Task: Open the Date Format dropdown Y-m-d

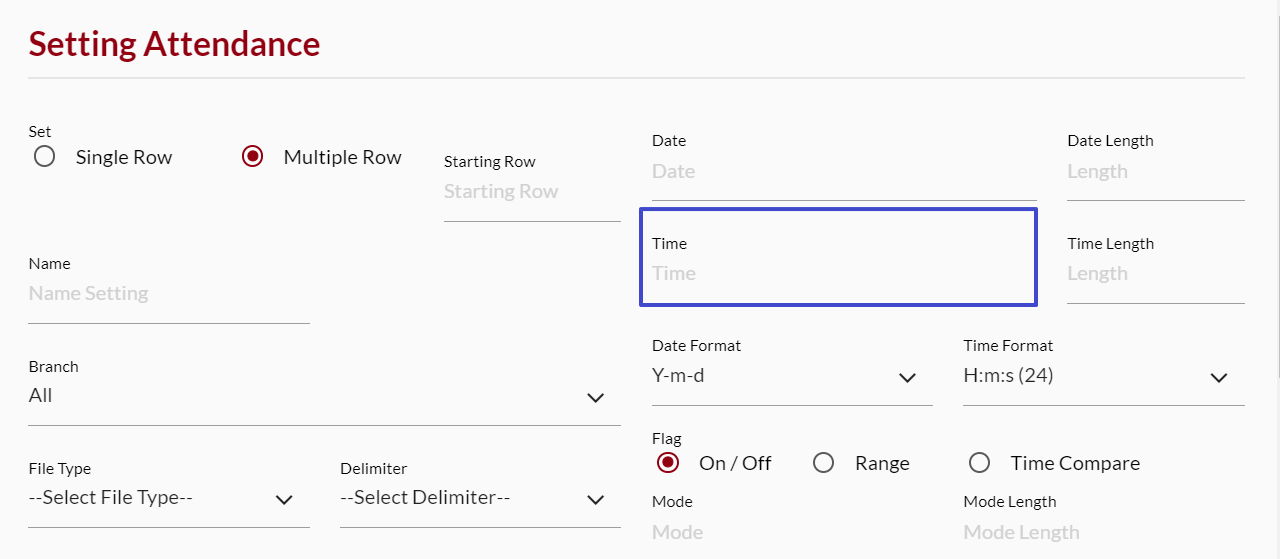Action: (x=792, y=376)
